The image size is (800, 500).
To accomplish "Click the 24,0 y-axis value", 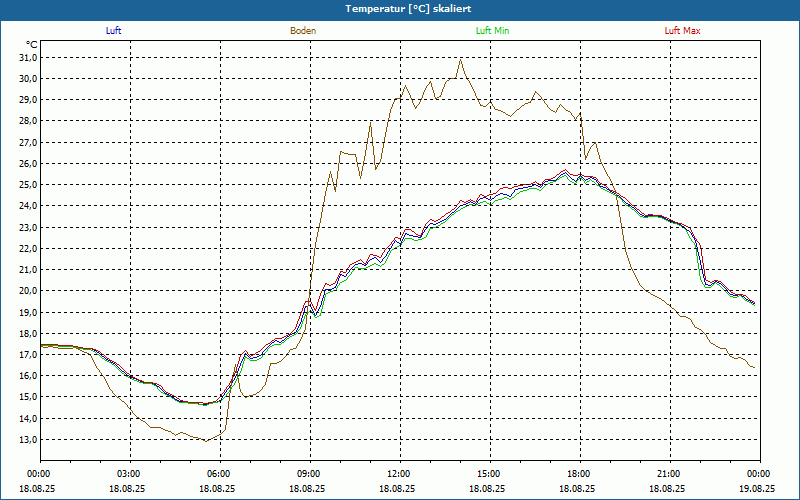I will [28, 206].
